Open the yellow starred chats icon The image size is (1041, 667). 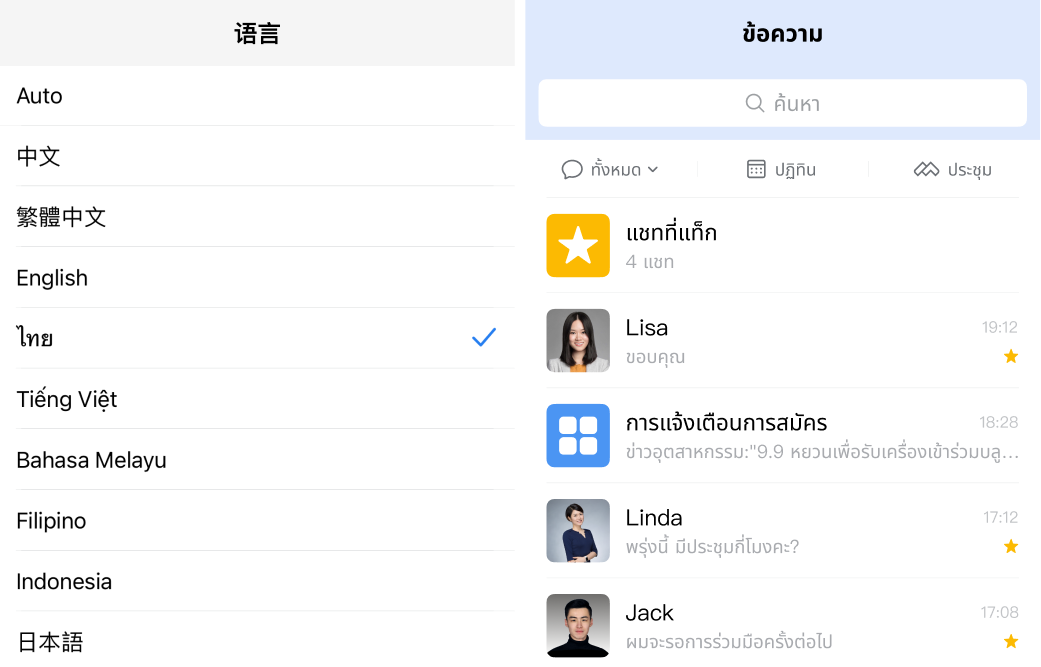pyautogui.click(x=578, y=245)
